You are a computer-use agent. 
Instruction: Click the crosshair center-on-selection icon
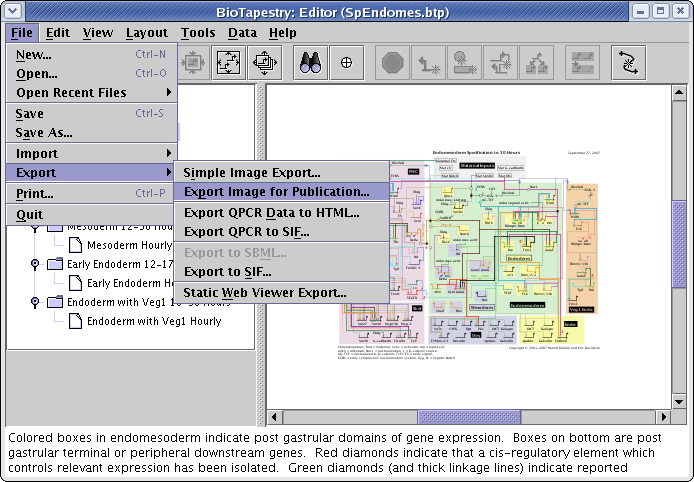[347, 62]
